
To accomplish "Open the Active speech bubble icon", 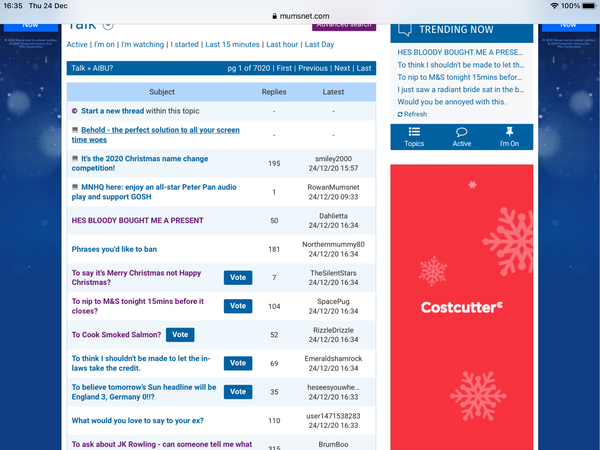I will [461, 132].
